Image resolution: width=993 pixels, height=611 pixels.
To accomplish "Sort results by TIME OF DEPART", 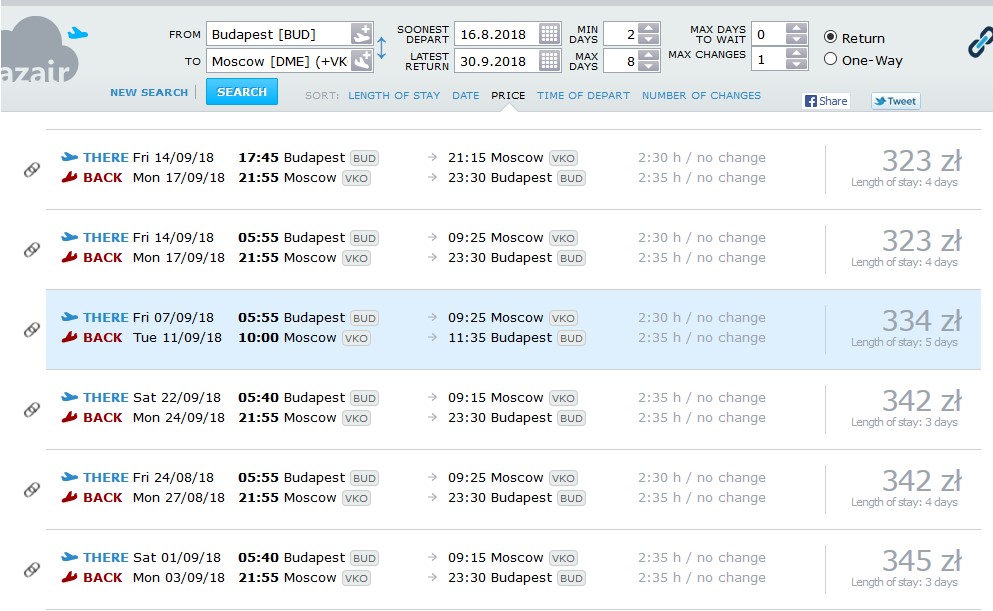I will [583, 96].
